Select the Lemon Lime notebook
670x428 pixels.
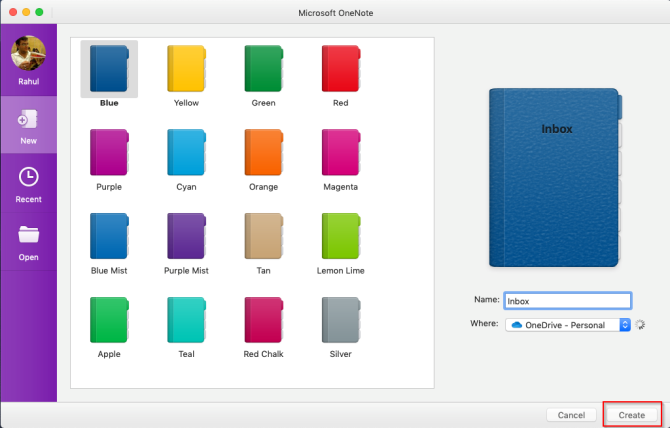[340, 237]
